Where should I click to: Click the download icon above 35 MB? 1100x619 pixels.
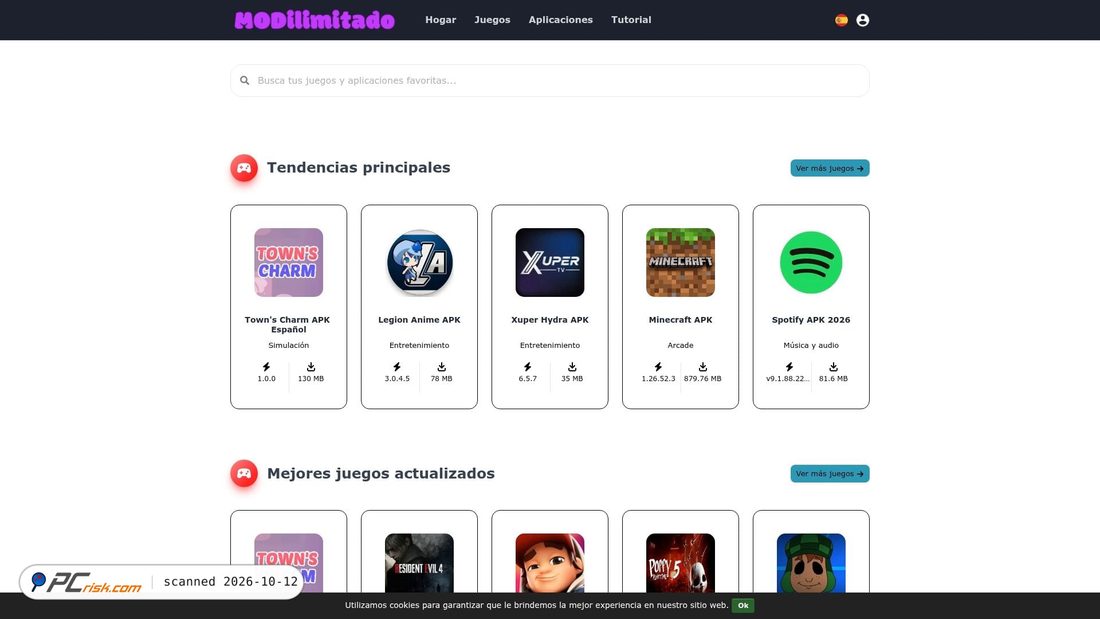(x=572, y=367)
